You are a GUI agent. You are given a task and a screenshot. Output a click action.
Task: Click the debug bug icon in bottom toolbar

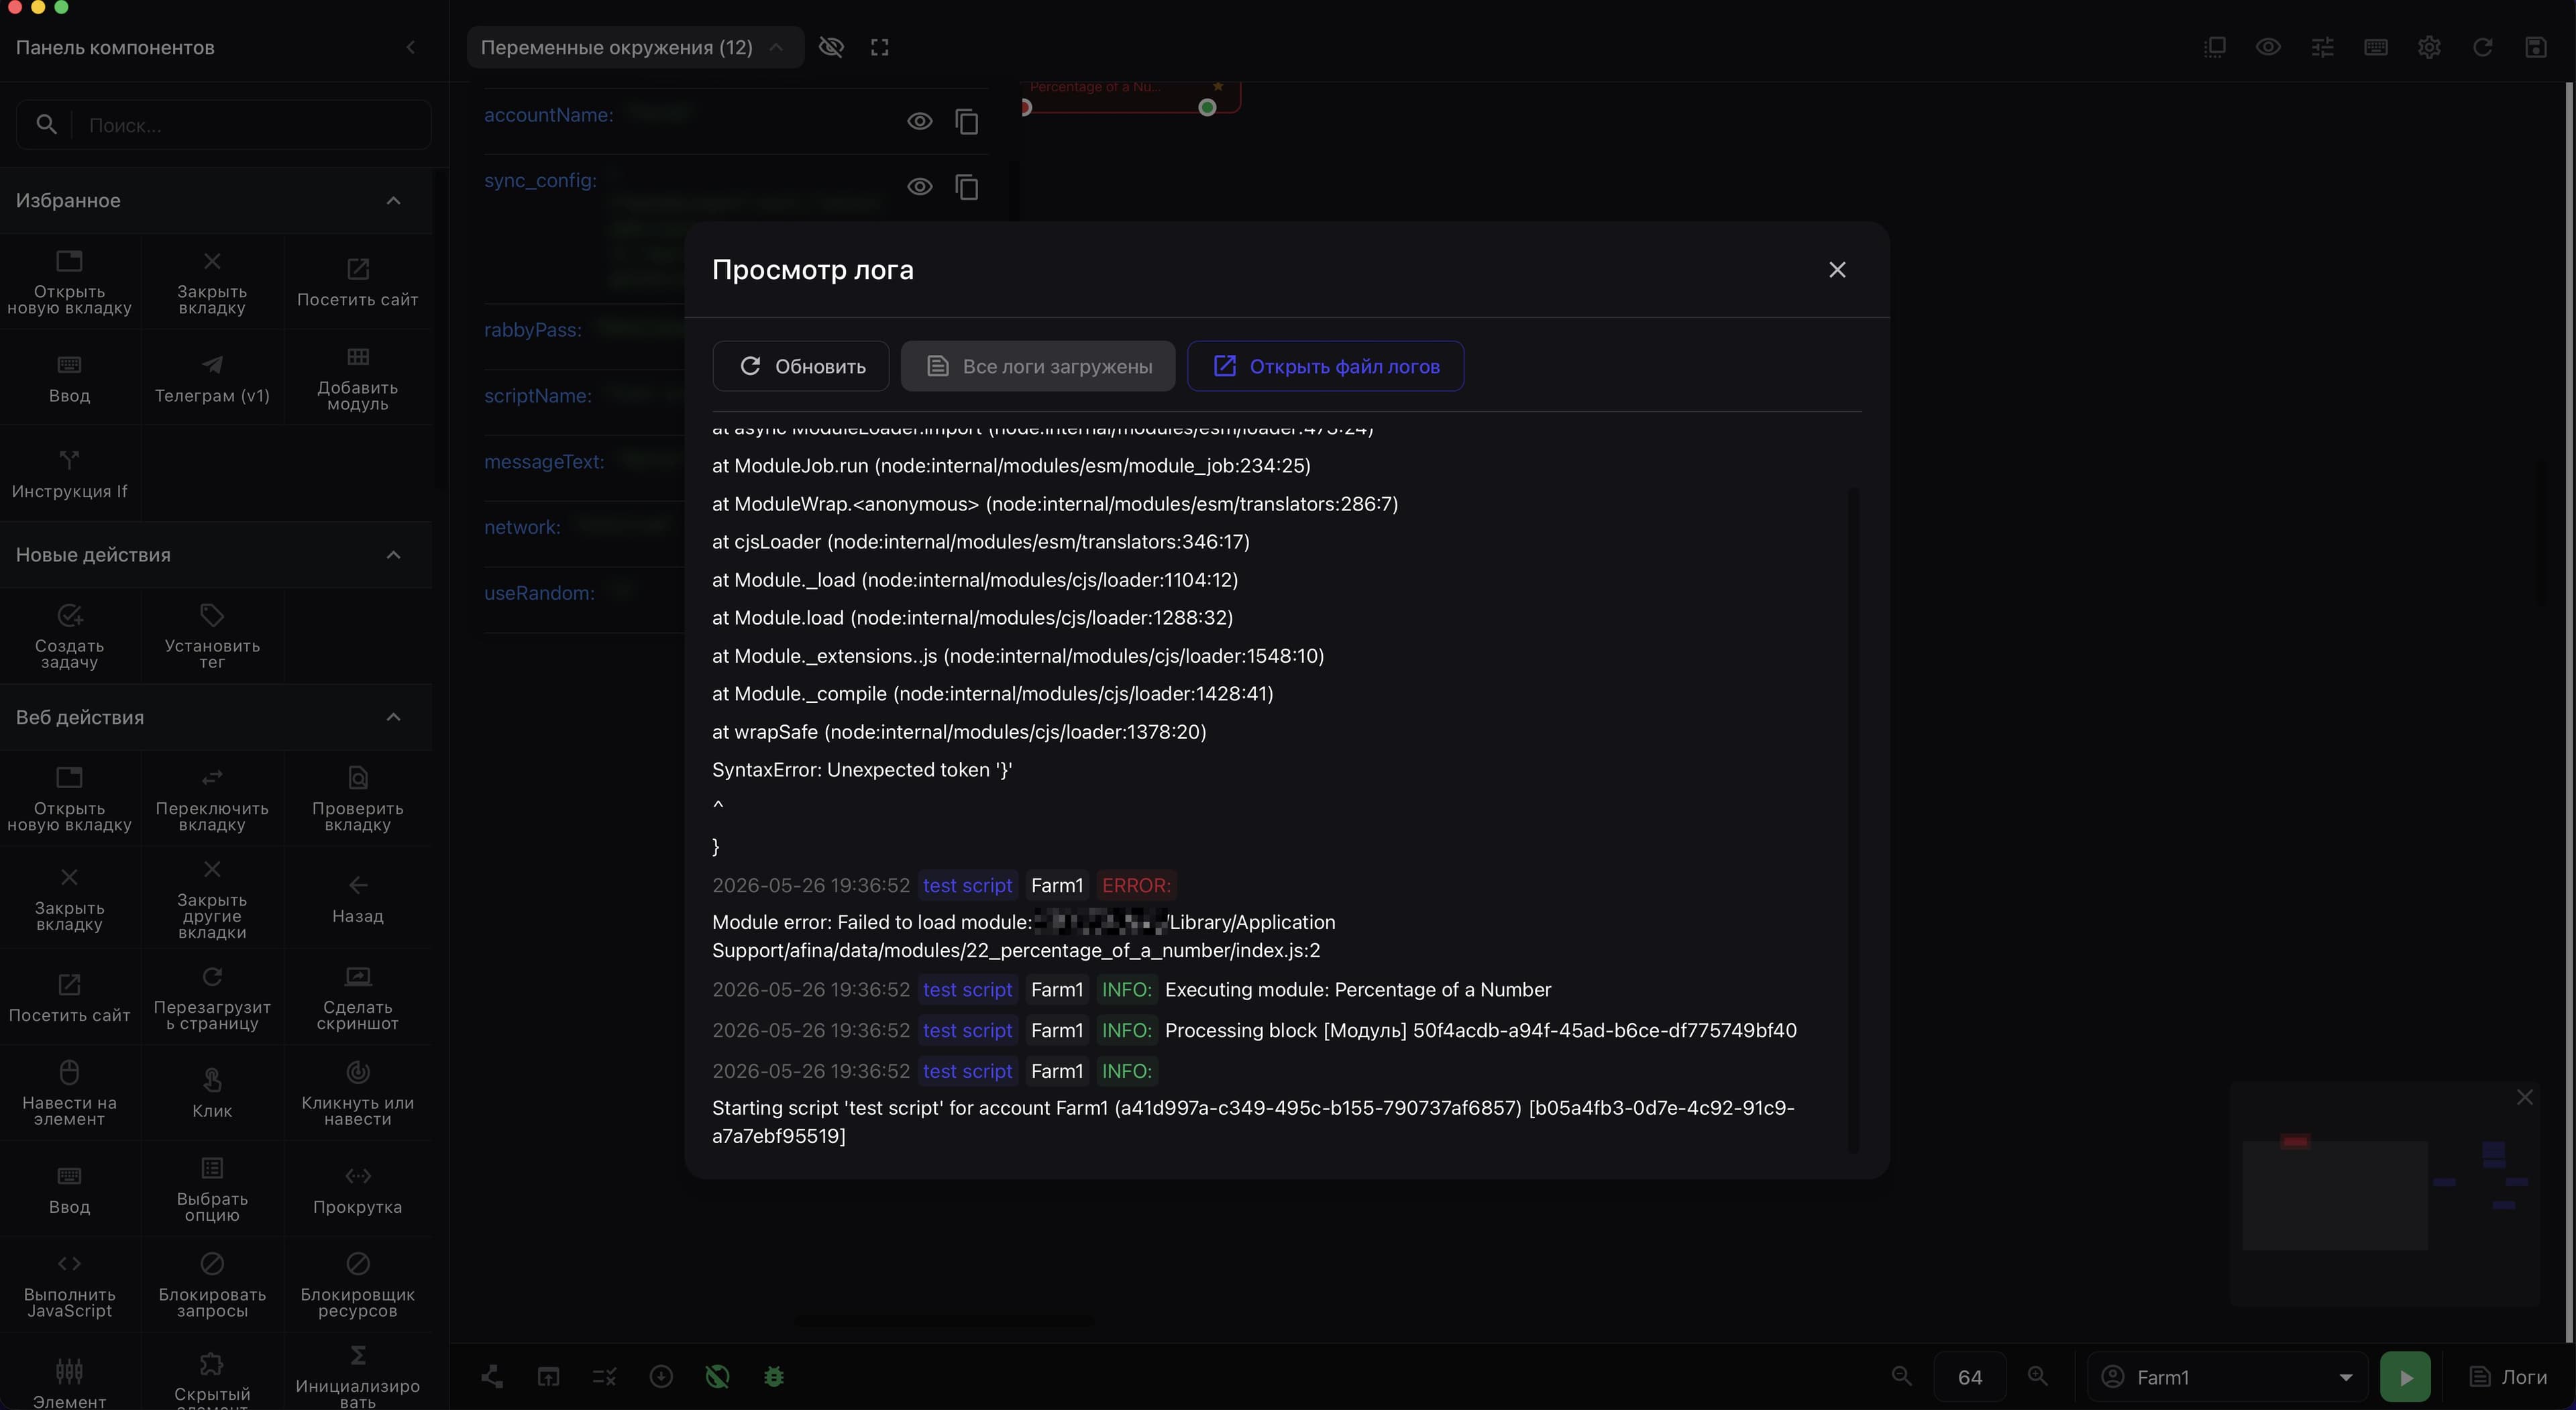coord(773,1377)
